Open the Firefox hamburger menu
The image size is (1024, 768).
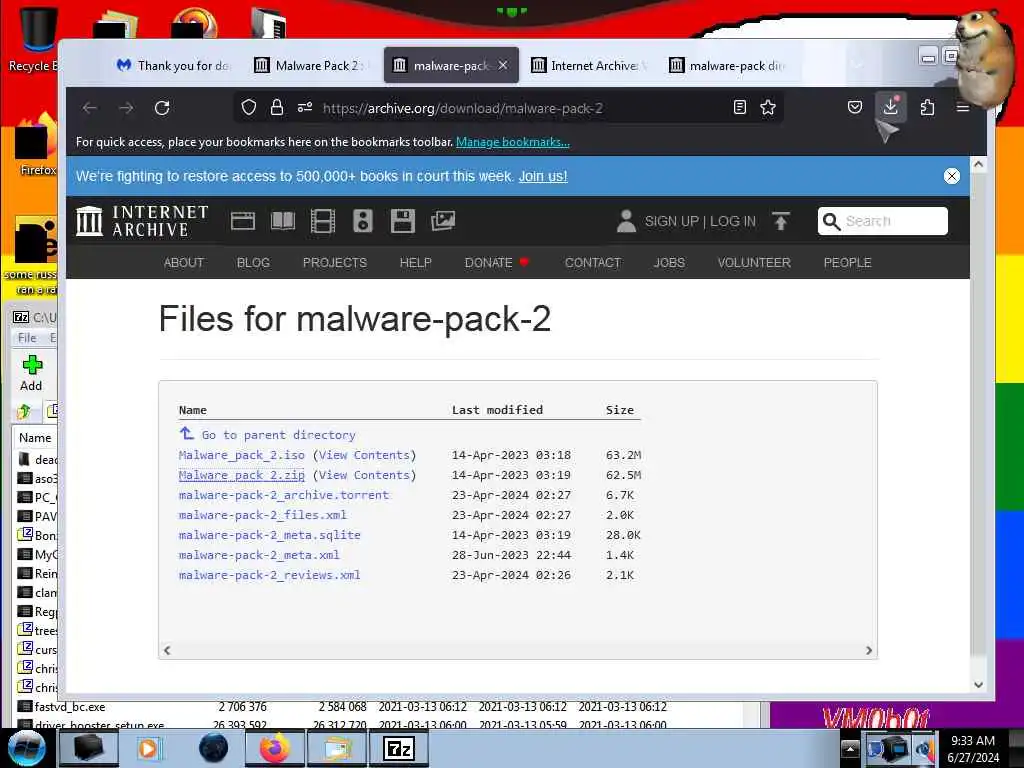pos(963,108)
